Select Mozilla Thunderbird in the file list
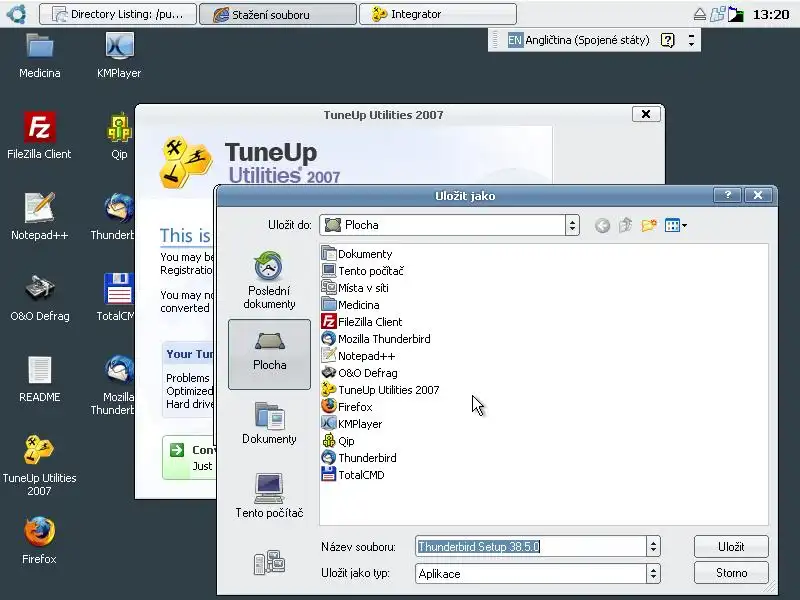 [x=376, y=339]
